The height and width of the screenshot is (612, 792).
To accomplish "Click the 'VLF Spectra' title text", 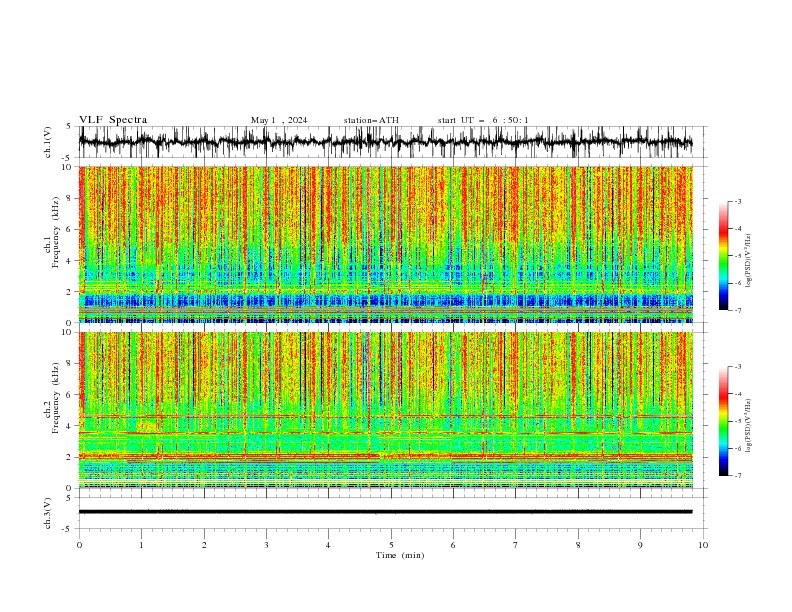I will click(113, 120).
